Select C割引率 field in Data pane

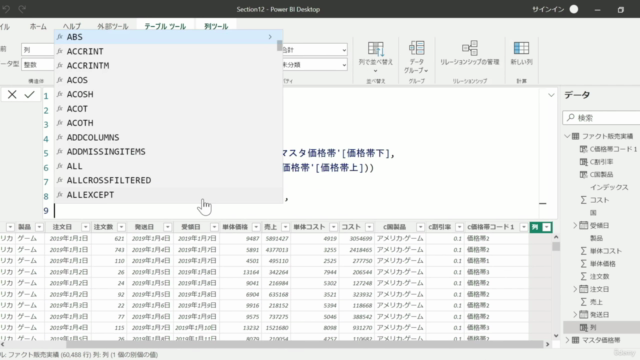(596, 162)
